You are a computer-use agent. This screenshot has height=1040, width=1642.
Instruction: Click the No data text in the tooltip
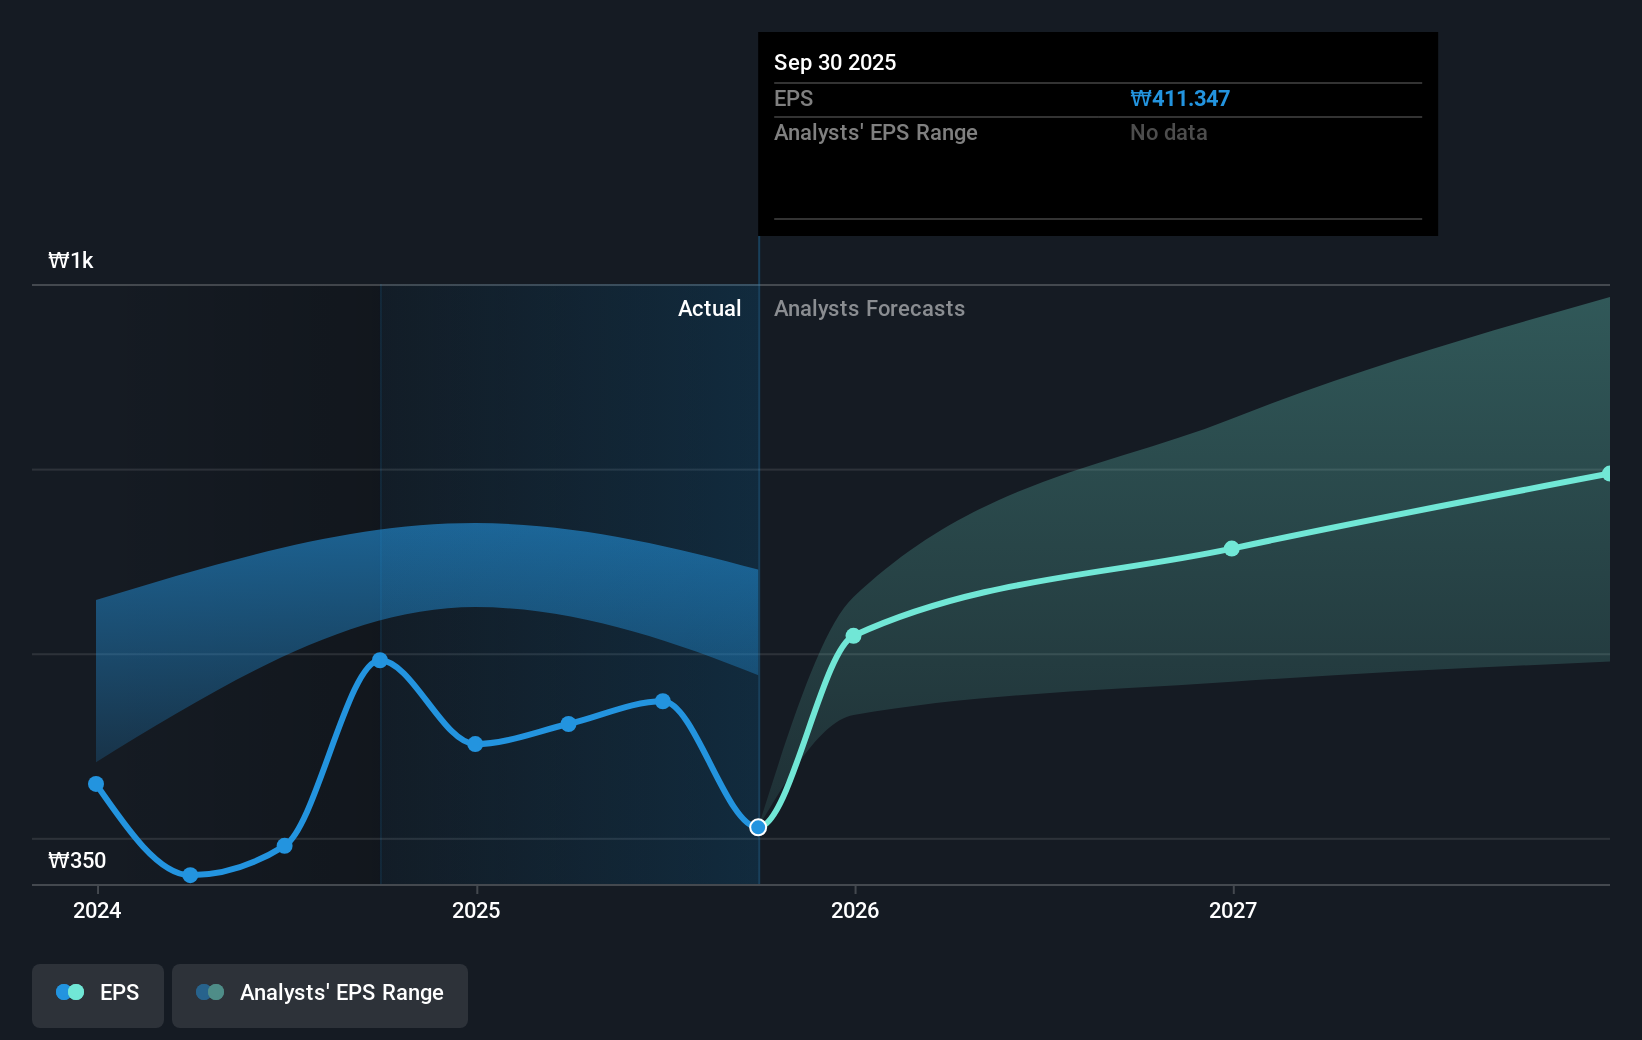1168,132
